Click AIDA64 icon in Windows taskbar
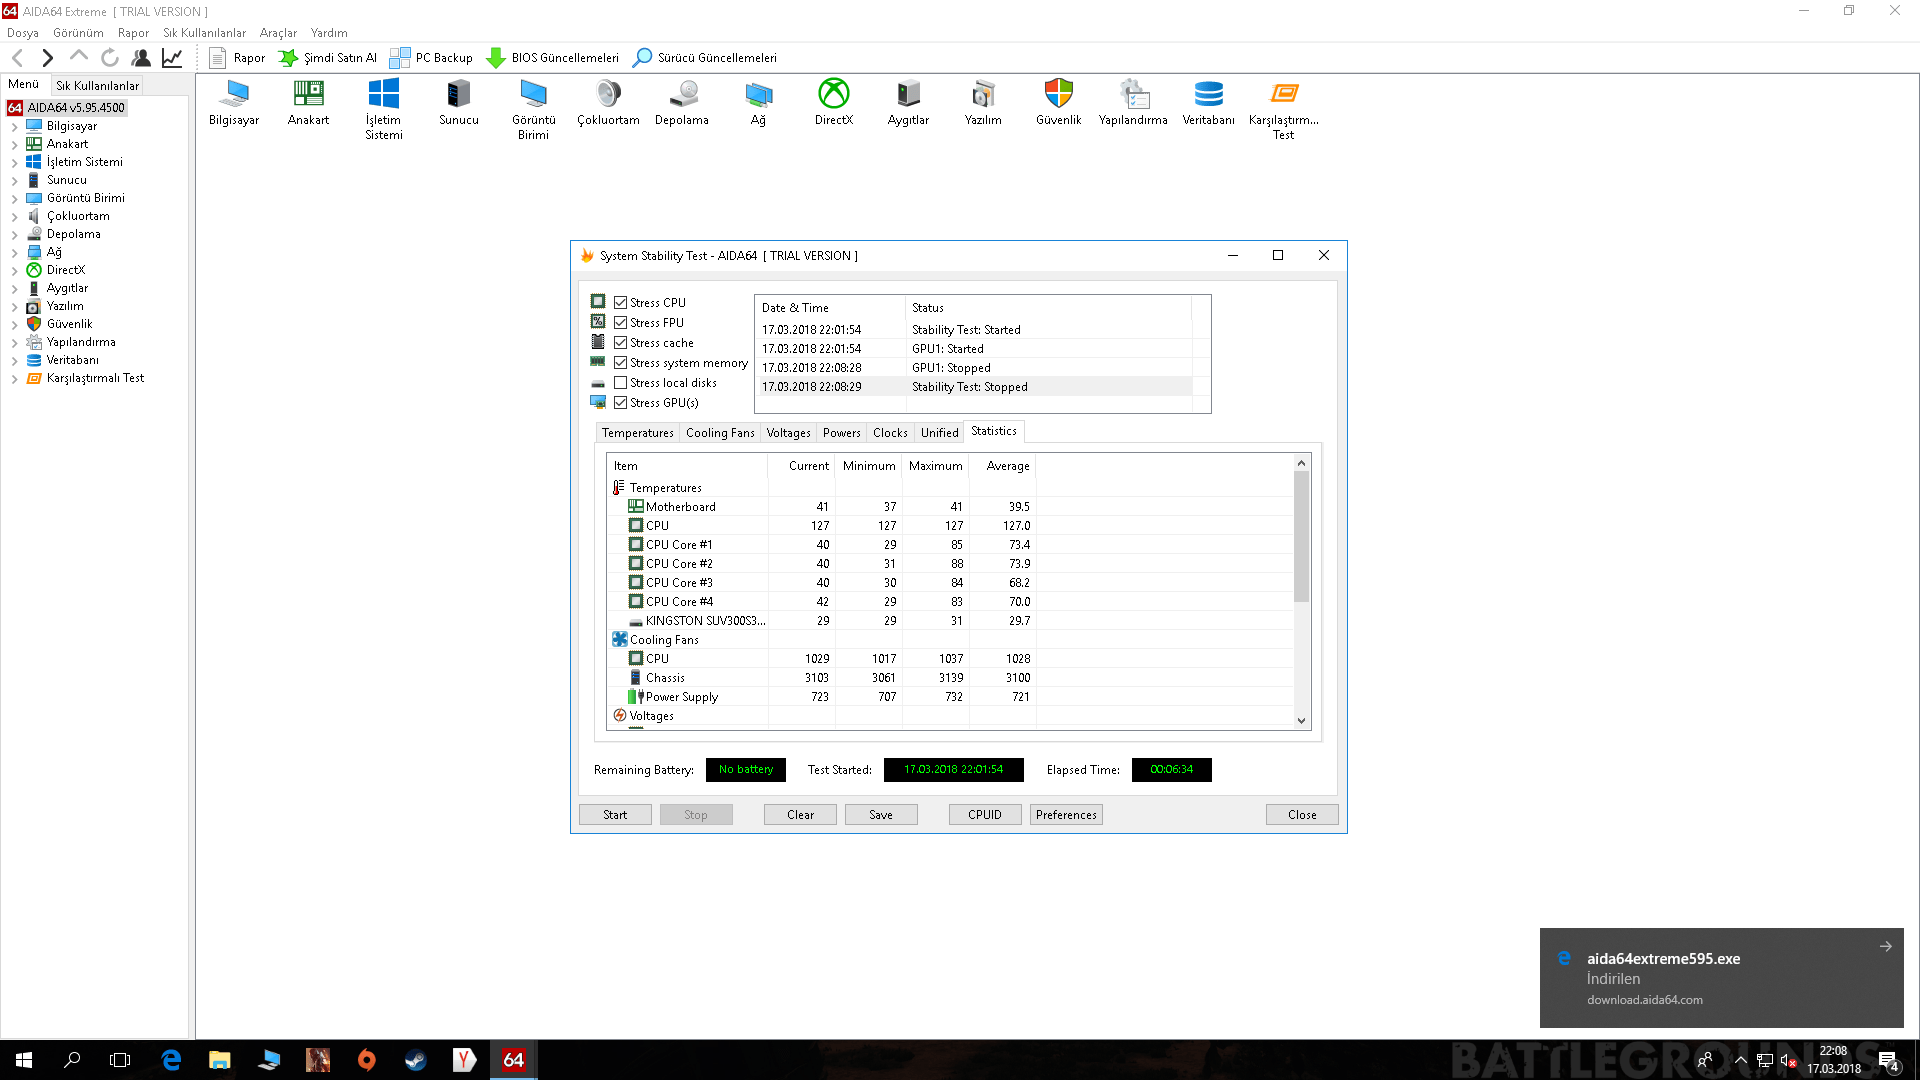 click(513, 1060)
